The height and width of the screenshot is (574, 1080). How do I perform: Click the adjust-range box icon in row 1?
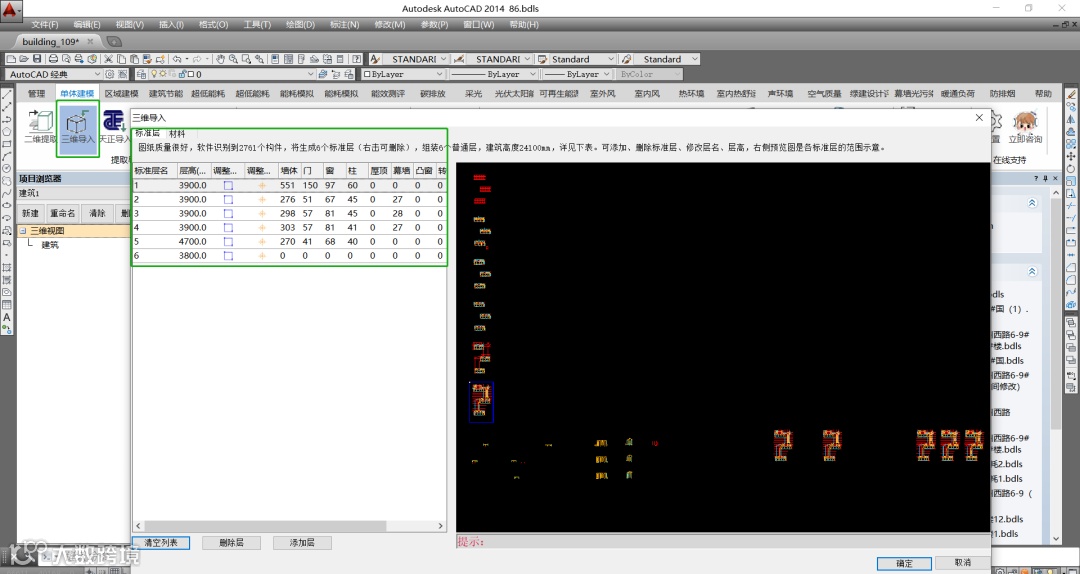pyautogui.click(x=229, y=185)
